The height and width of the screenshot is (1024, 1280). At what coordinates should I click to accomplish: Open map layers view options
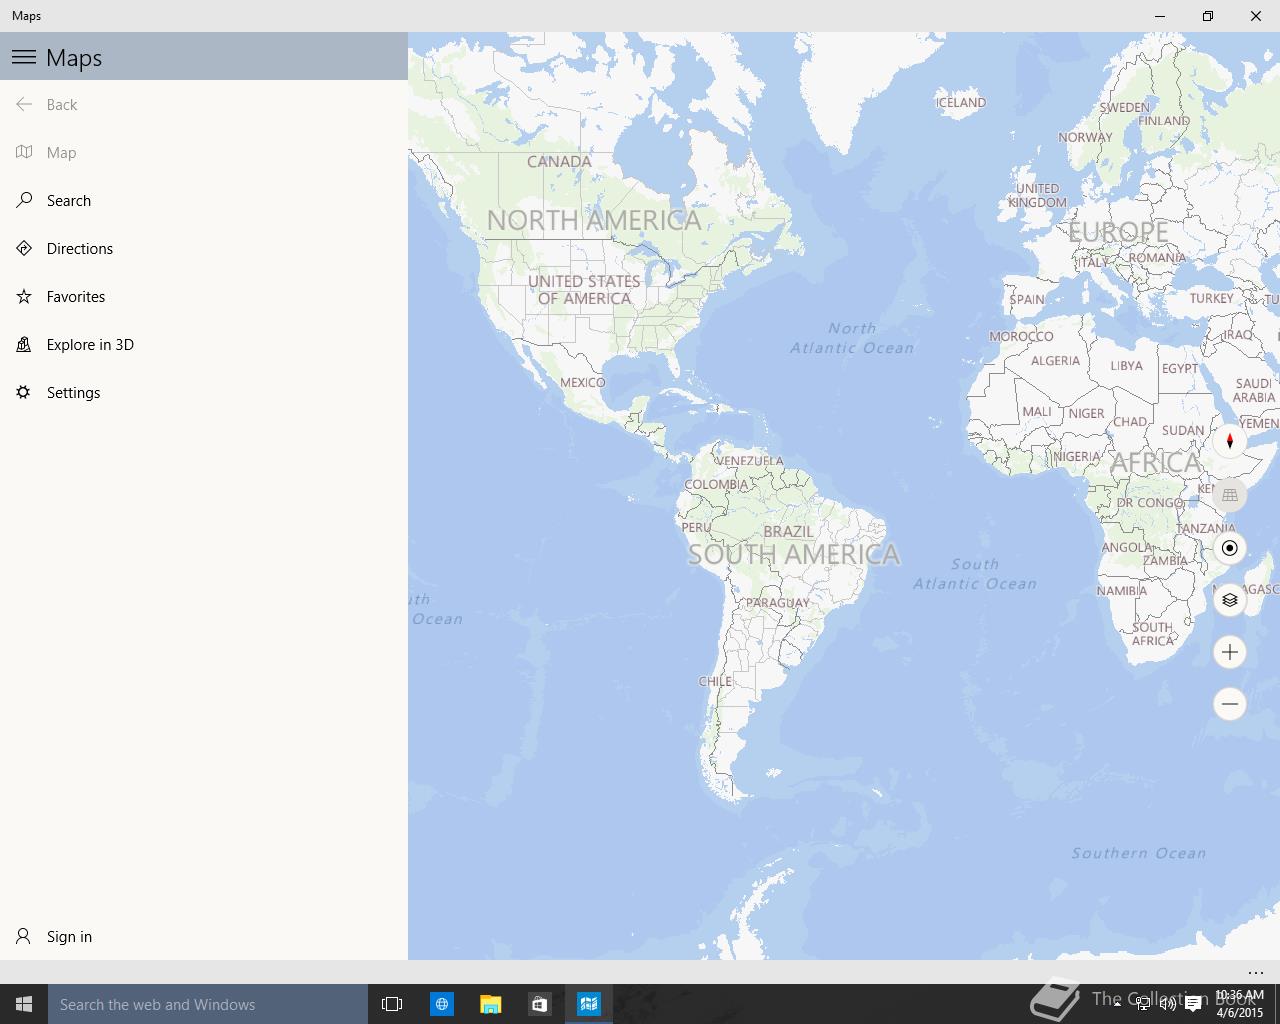[1230, 600]
